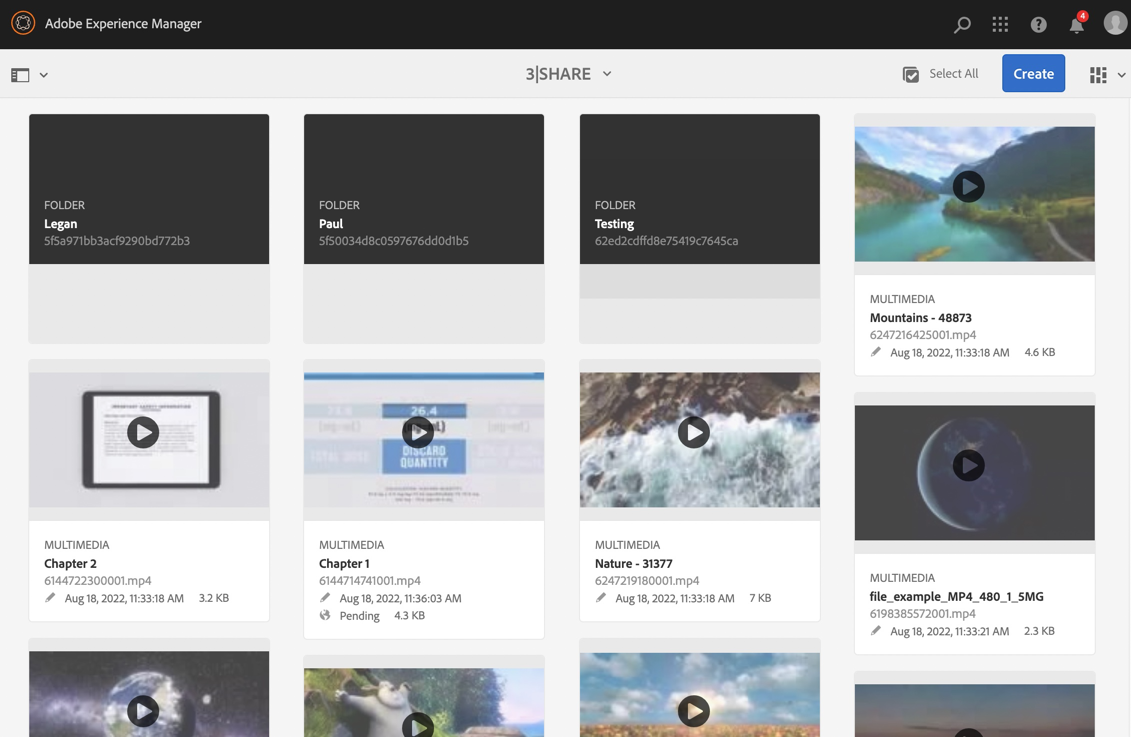Click the card view grid icon
The image size is (1131, 737).
coord(1098,75)
